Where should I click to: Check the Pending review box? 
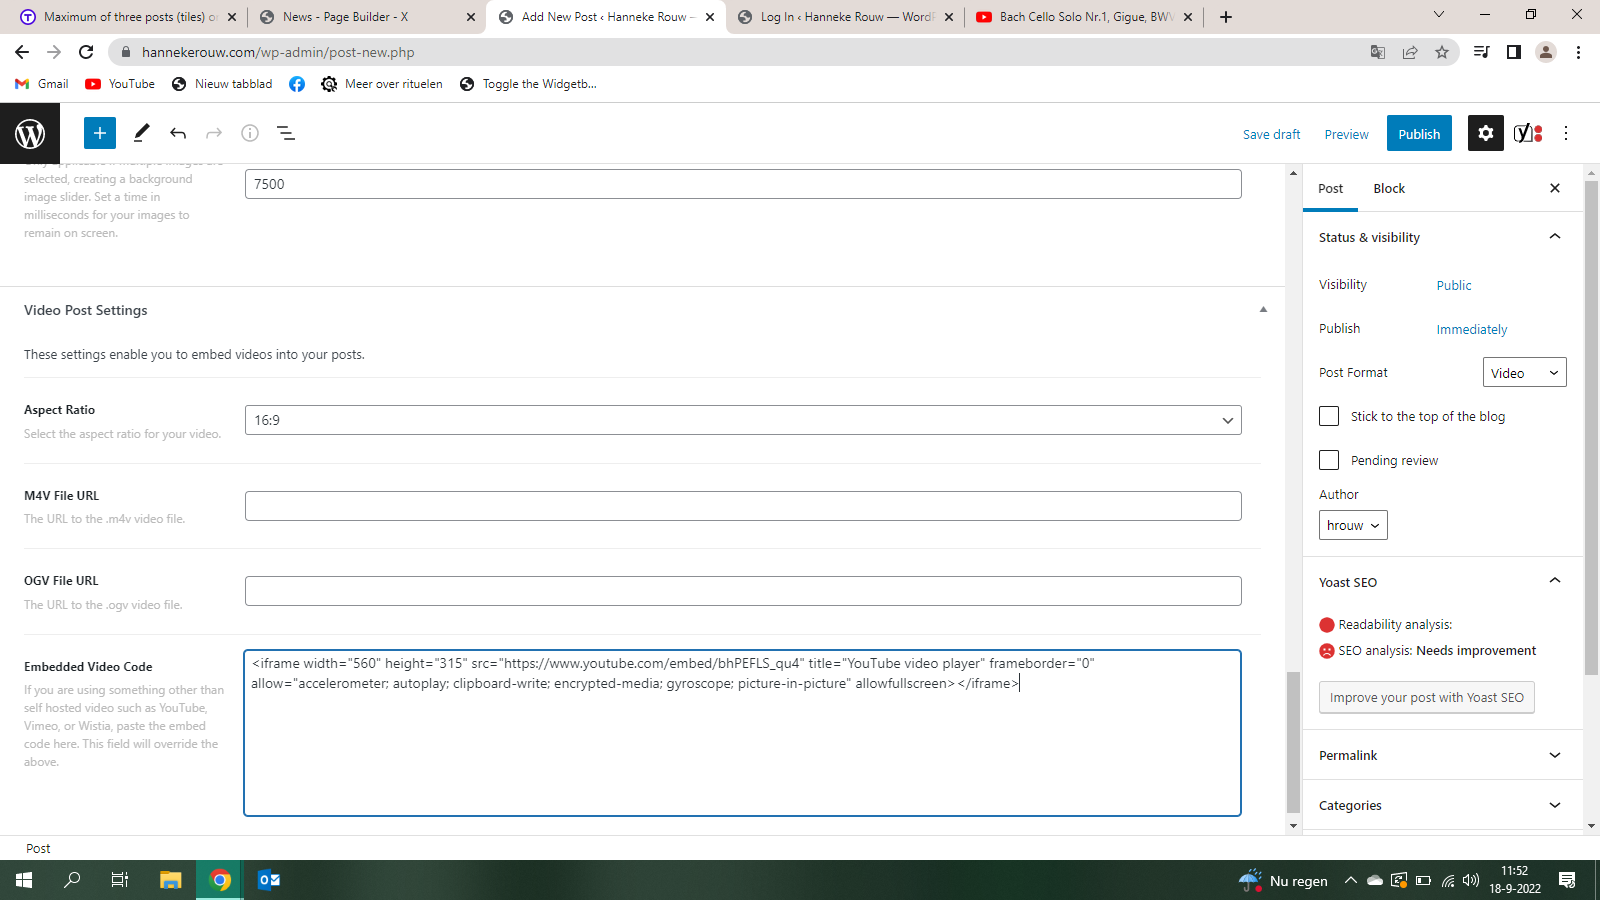1329,460
